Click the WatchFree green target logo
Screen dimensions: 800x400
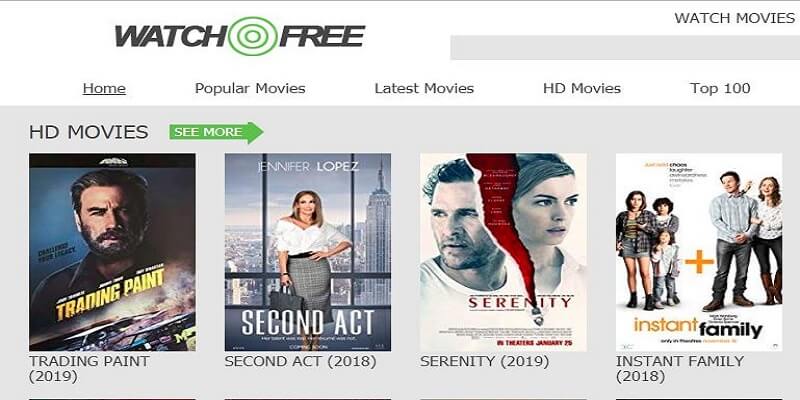click(253, 36)
